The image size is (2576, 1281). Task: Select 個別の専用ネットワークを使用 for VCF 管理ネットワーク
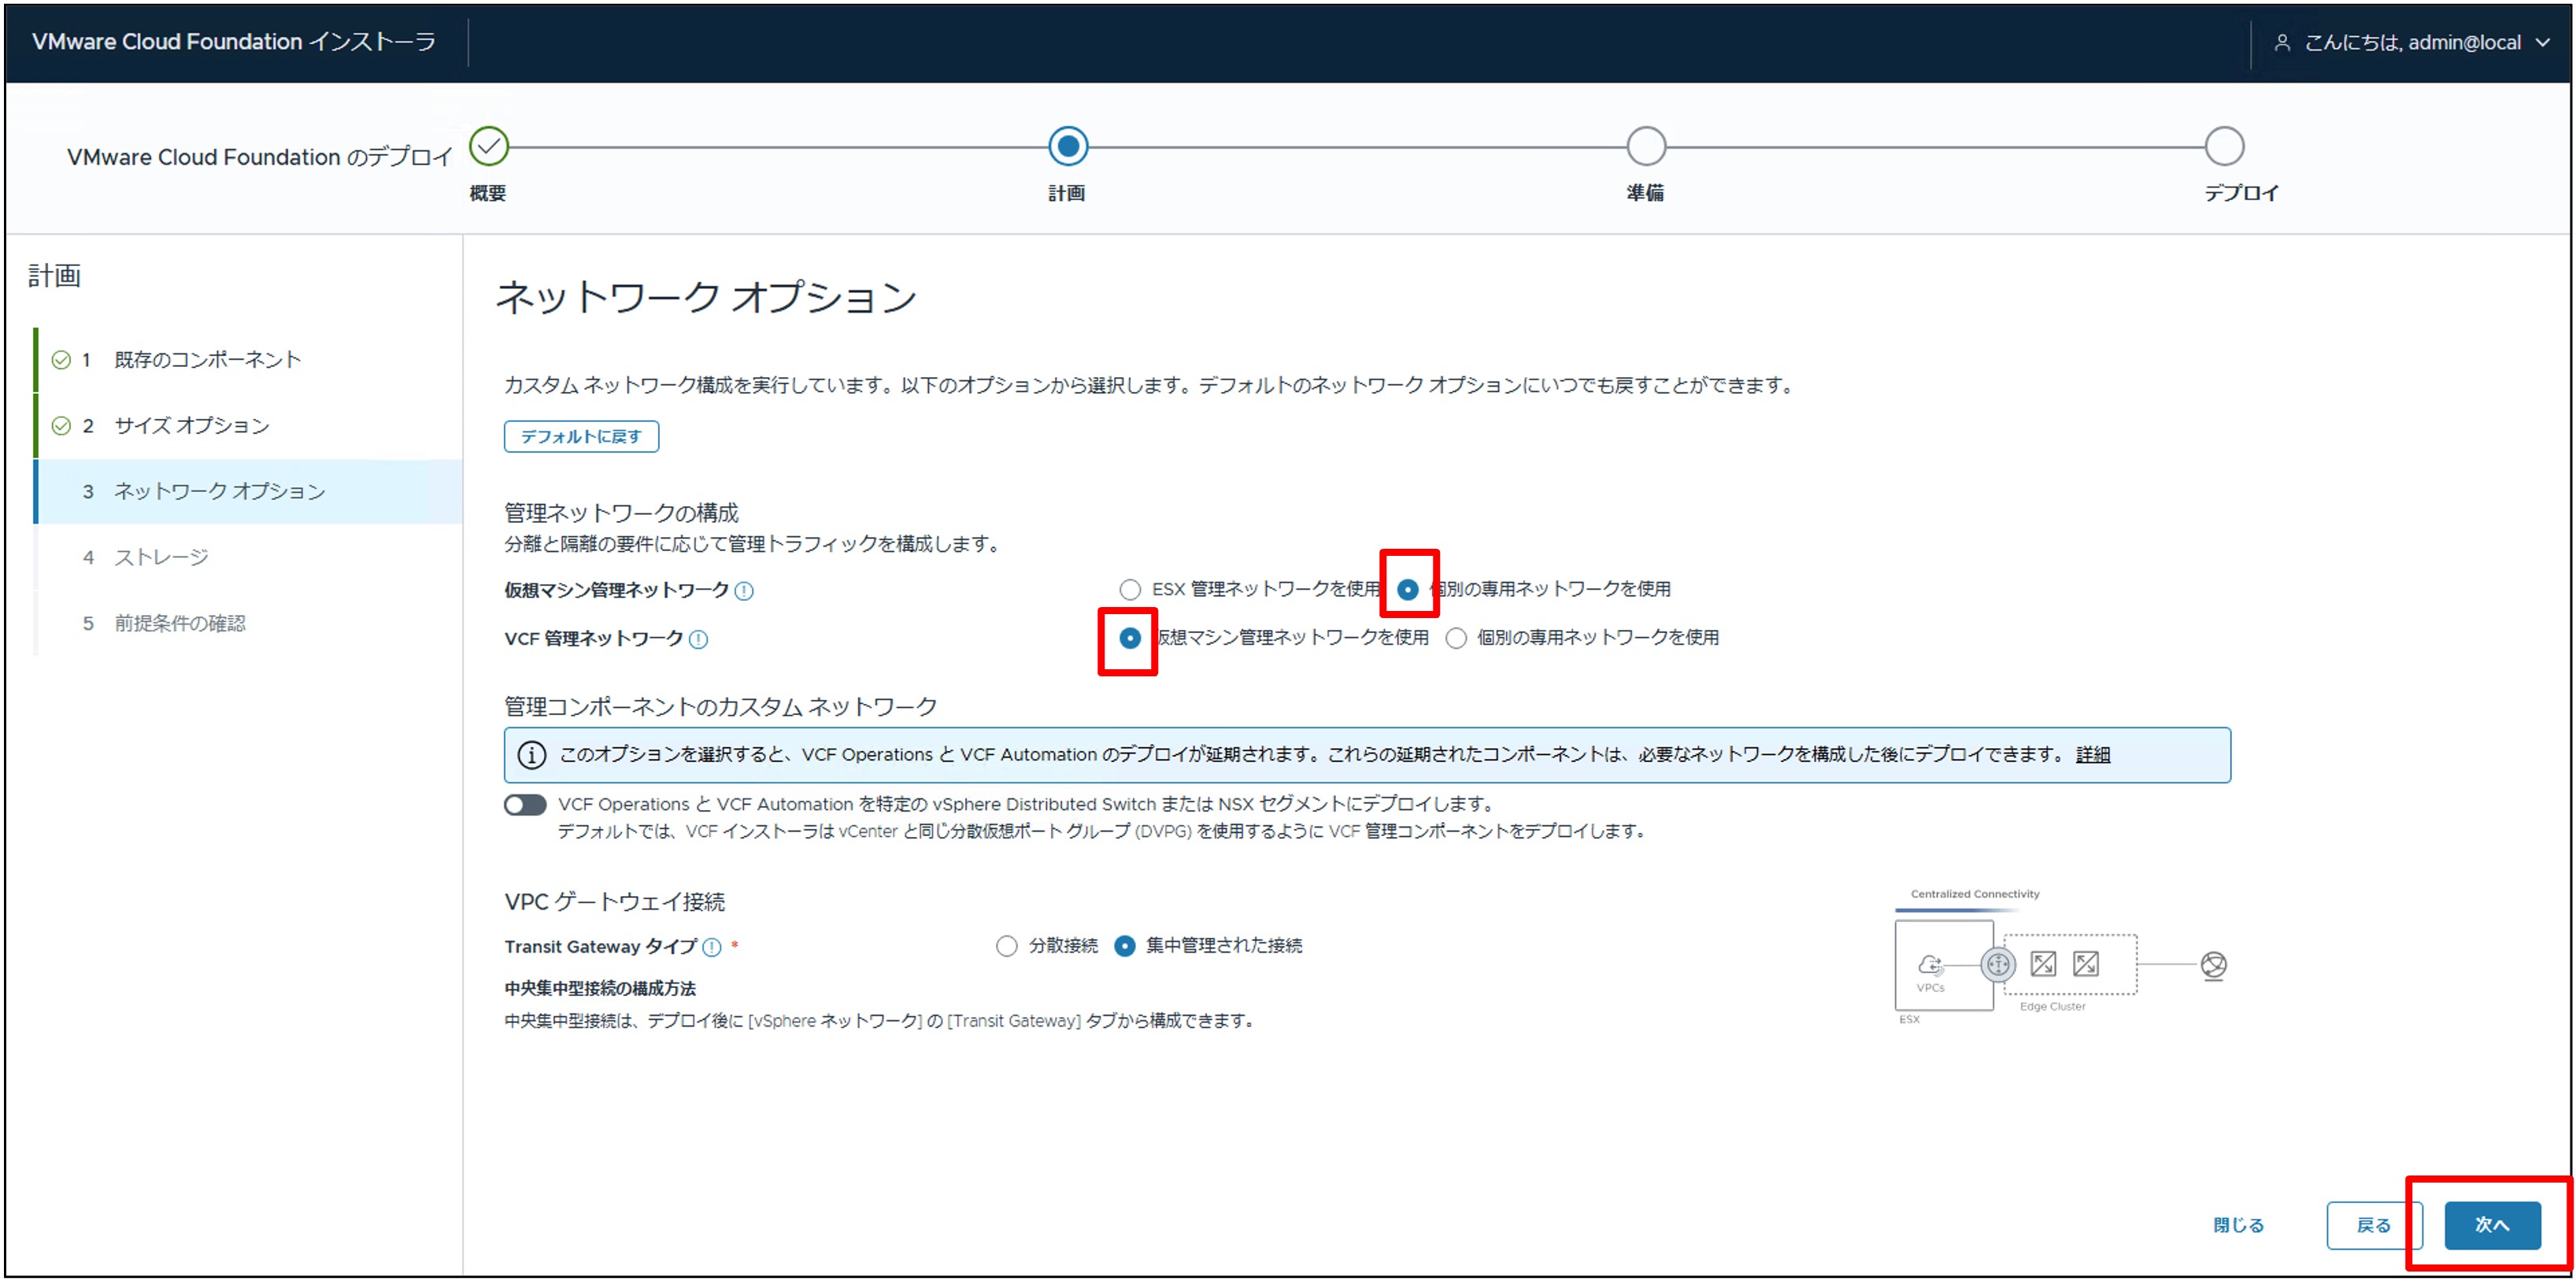pyautogui.click(x=1456, y=639)
